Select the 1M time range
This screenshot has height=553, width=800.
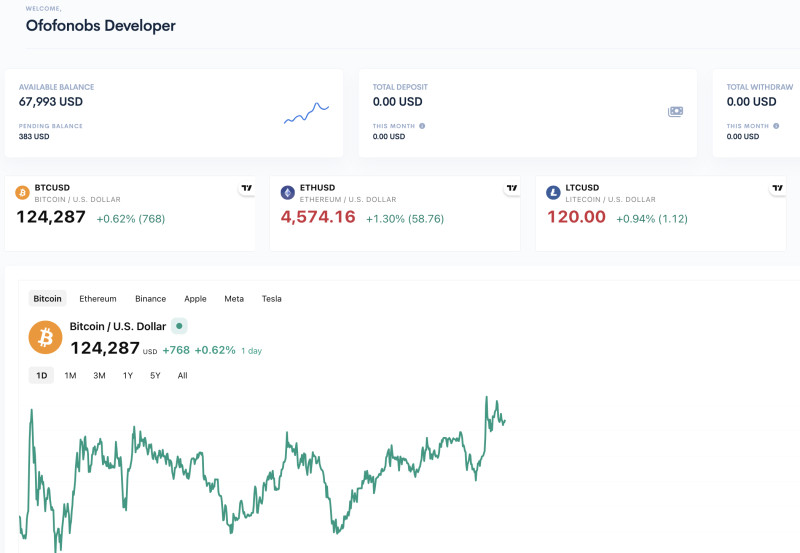click(x=70, y=376)
